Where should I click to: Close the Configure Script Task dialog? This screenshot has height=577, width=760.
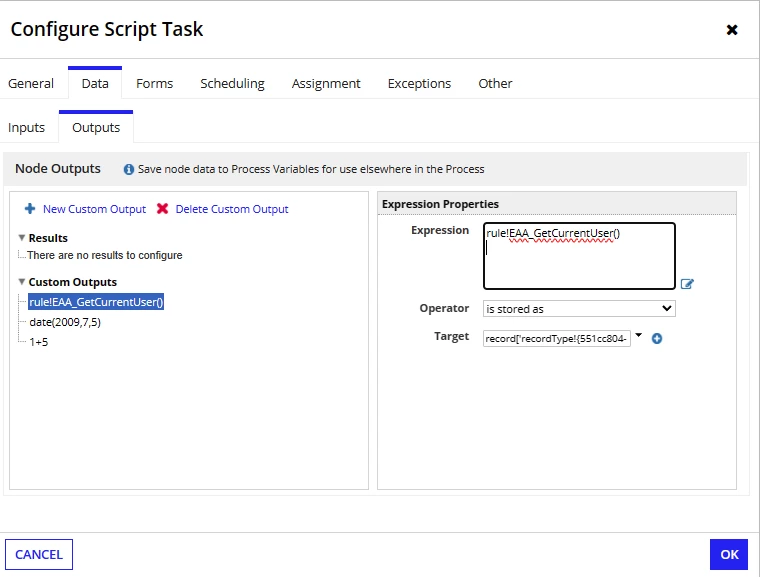click(732, 30)
